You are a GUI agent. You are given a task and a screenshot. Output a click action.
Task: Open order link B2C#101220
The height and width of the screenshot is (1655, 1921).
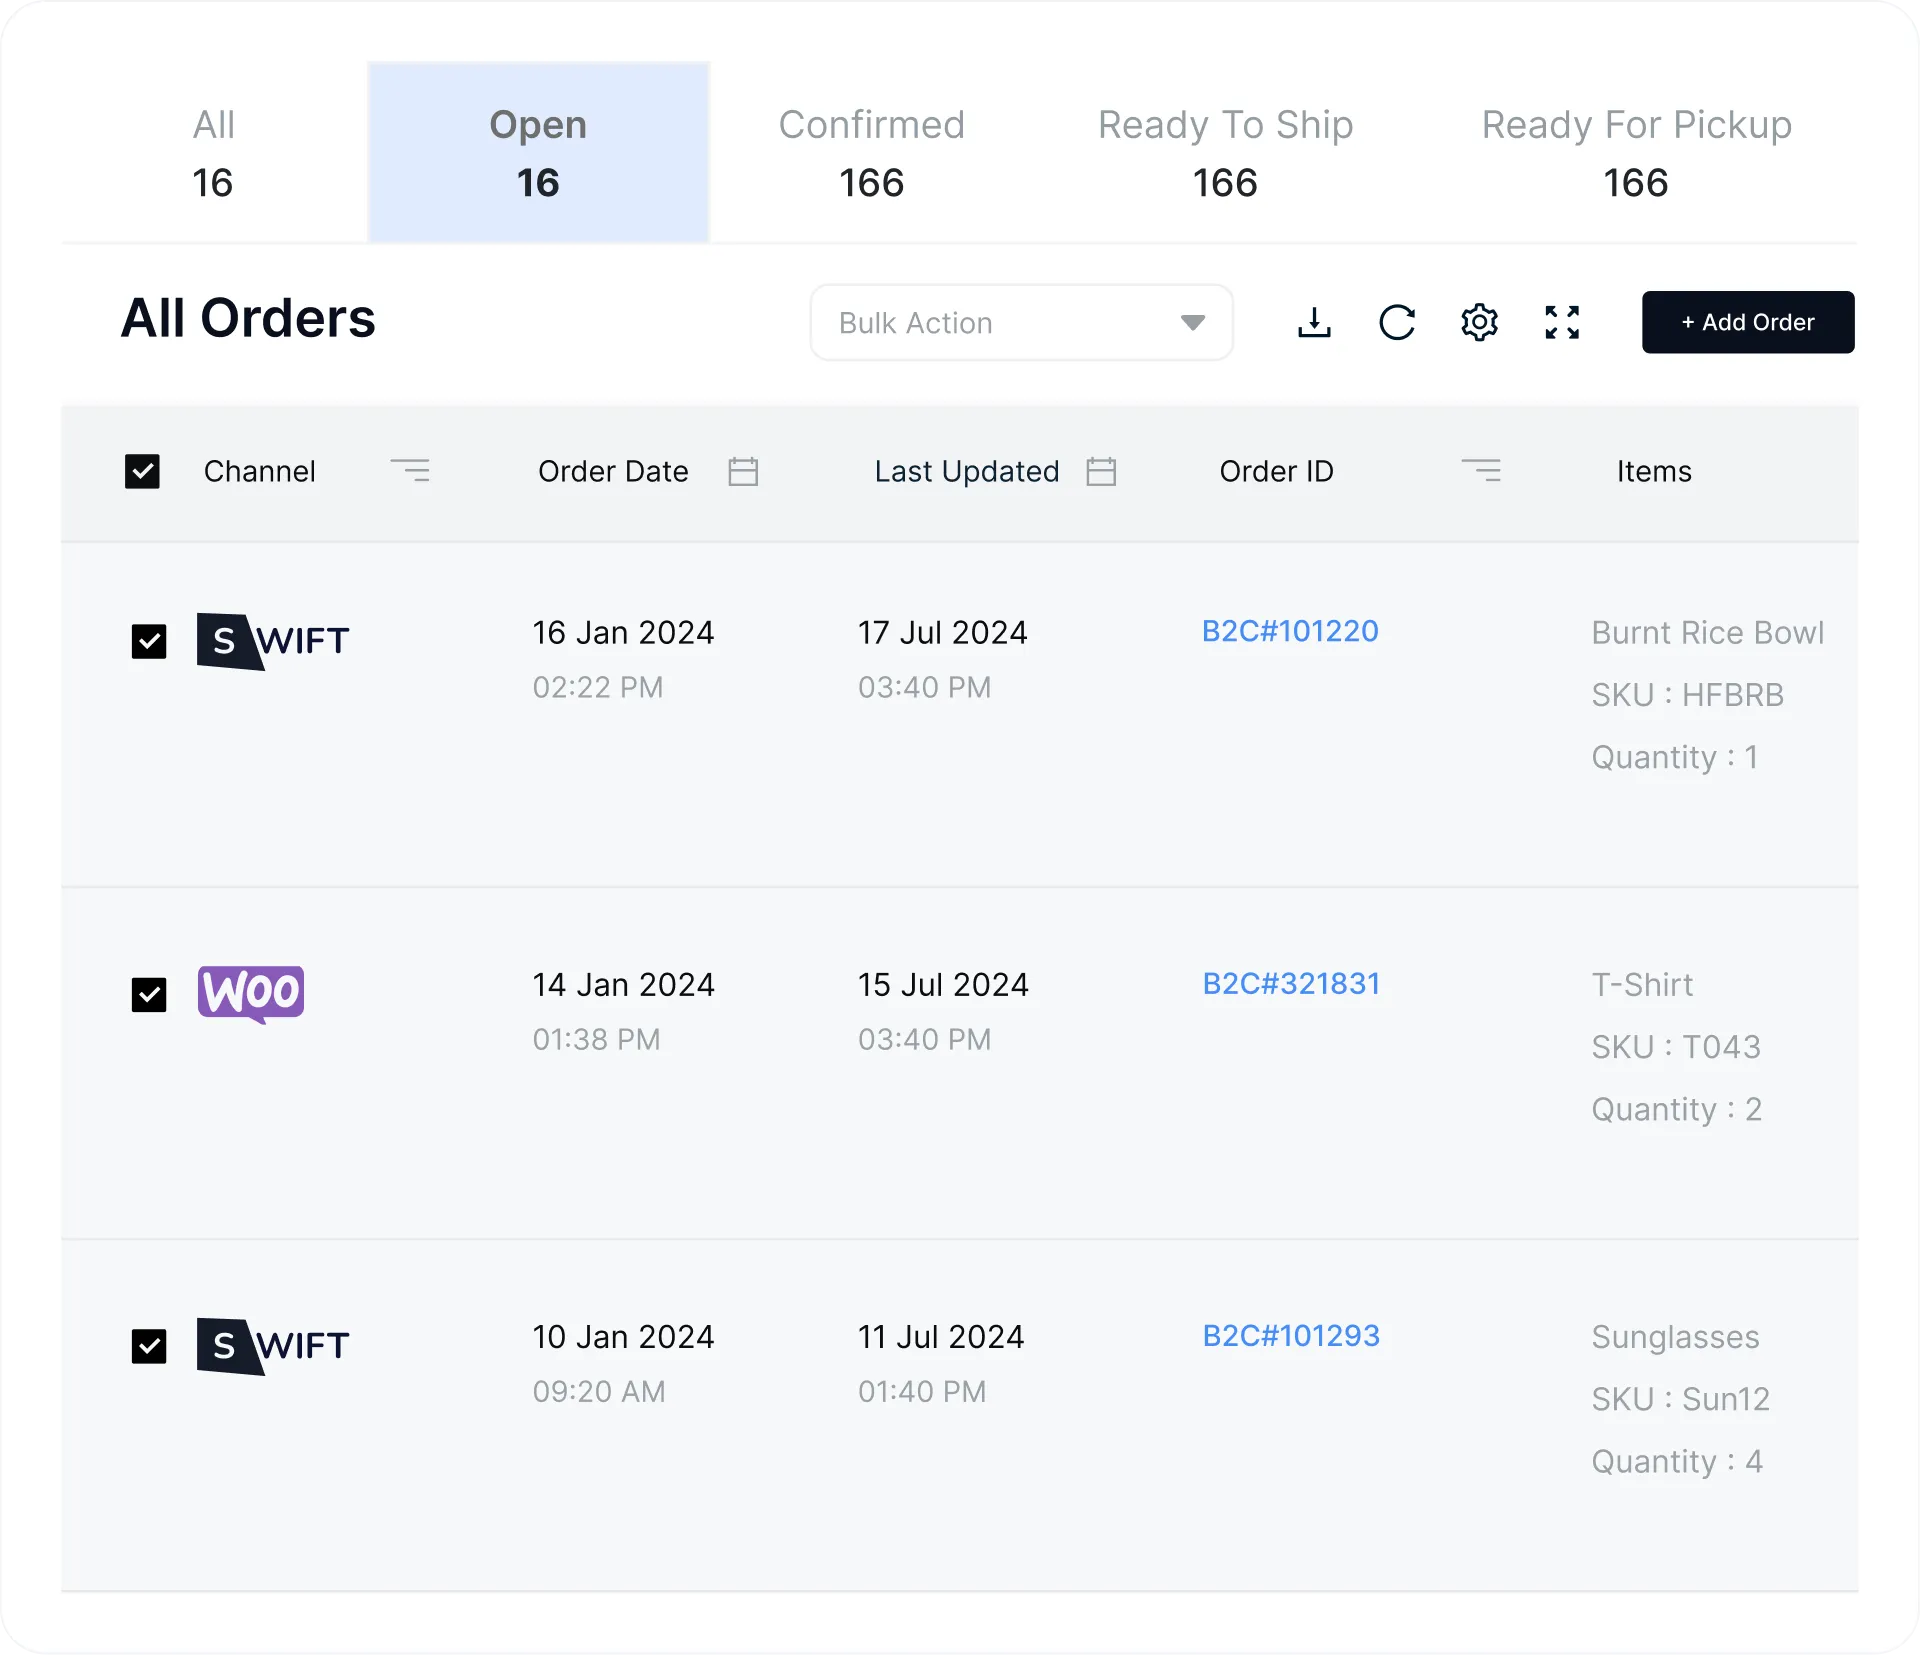point(1290,631)
